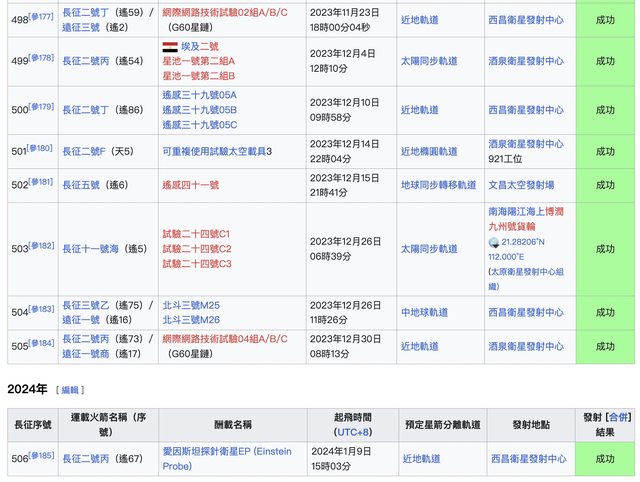Click 長征二號丁 link in row 500
Viewport: 640px width, 482px height.
[86, 110]
